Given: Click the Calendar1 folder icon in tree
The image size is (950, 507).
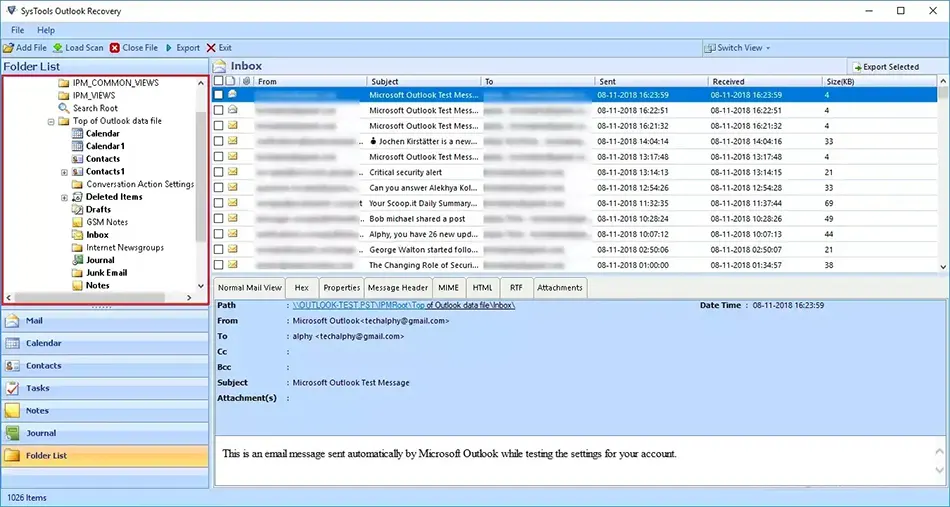Looking at the screenshot, I should click(77, 146).
